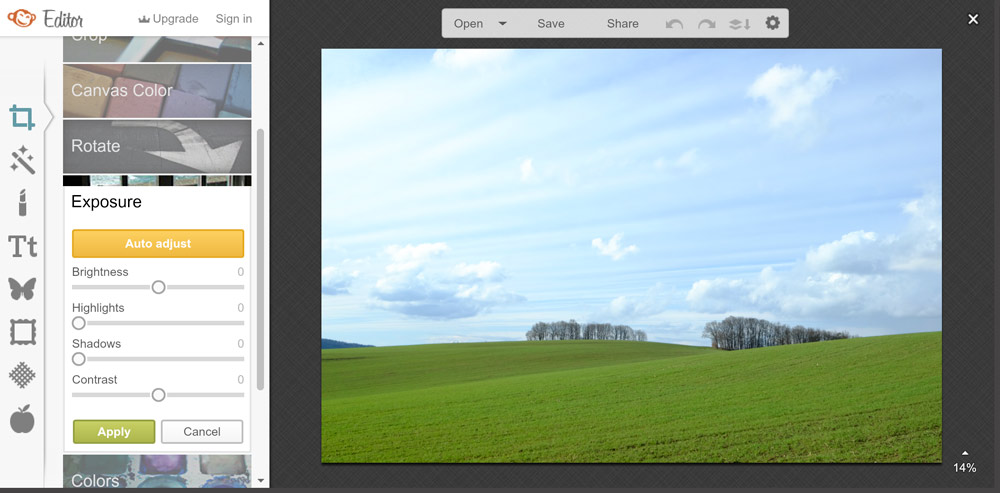Click Share in the top toolbar
This screenshot has width=1000, height=493.
point(622,24)
